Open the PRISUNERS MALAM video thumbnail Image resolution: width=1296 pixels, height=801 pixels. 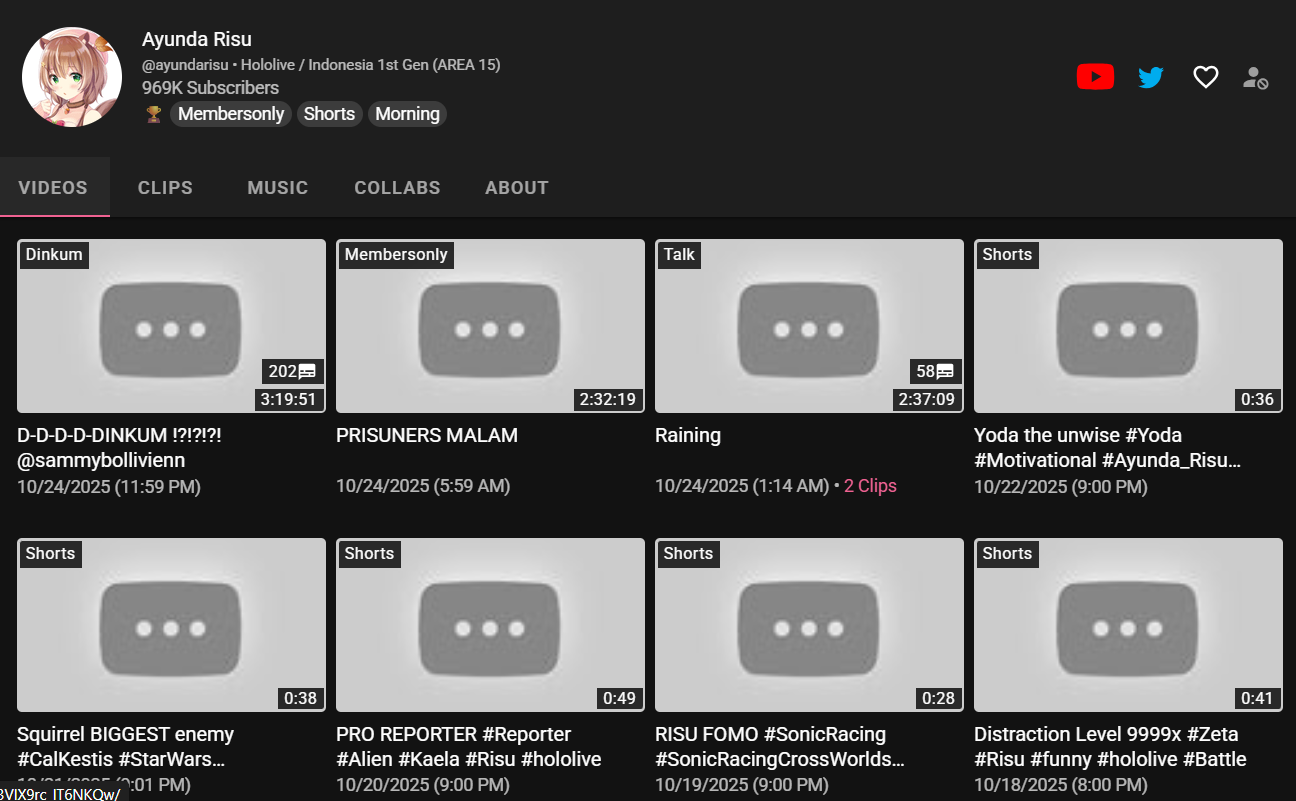coord(490,326)
